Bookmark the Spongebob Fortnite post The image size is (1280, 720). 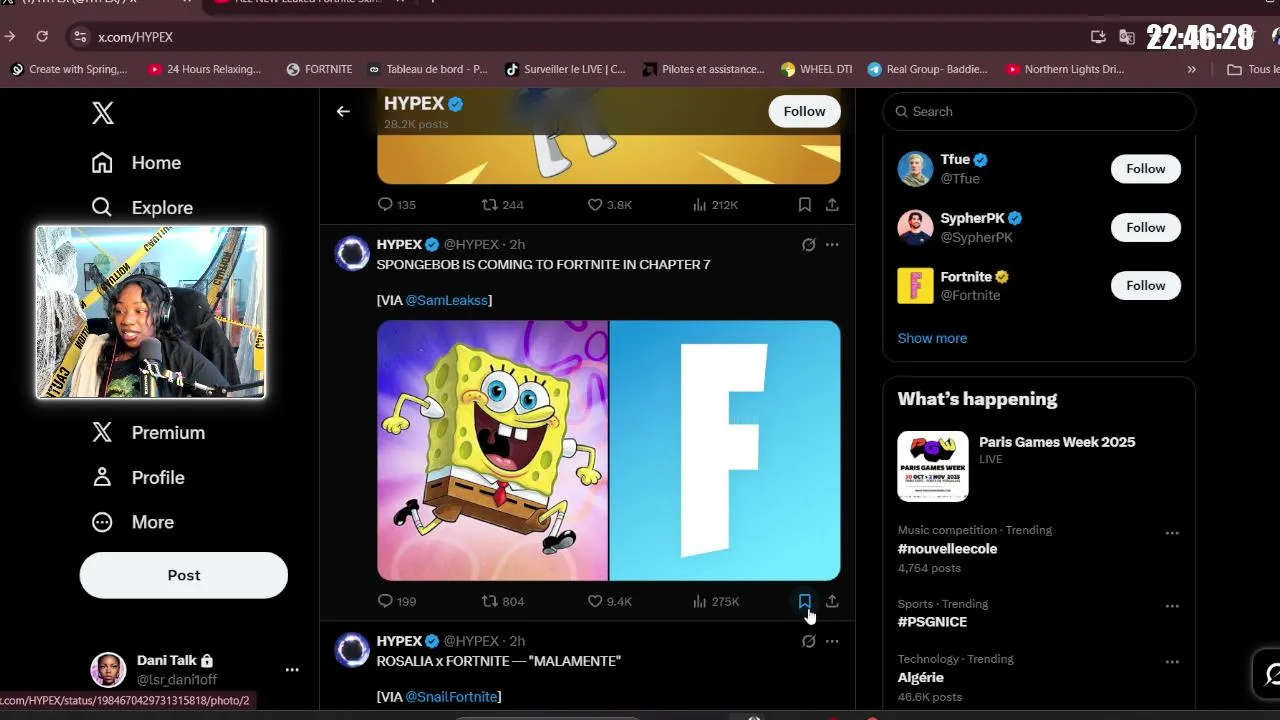(x=804, y=601)
